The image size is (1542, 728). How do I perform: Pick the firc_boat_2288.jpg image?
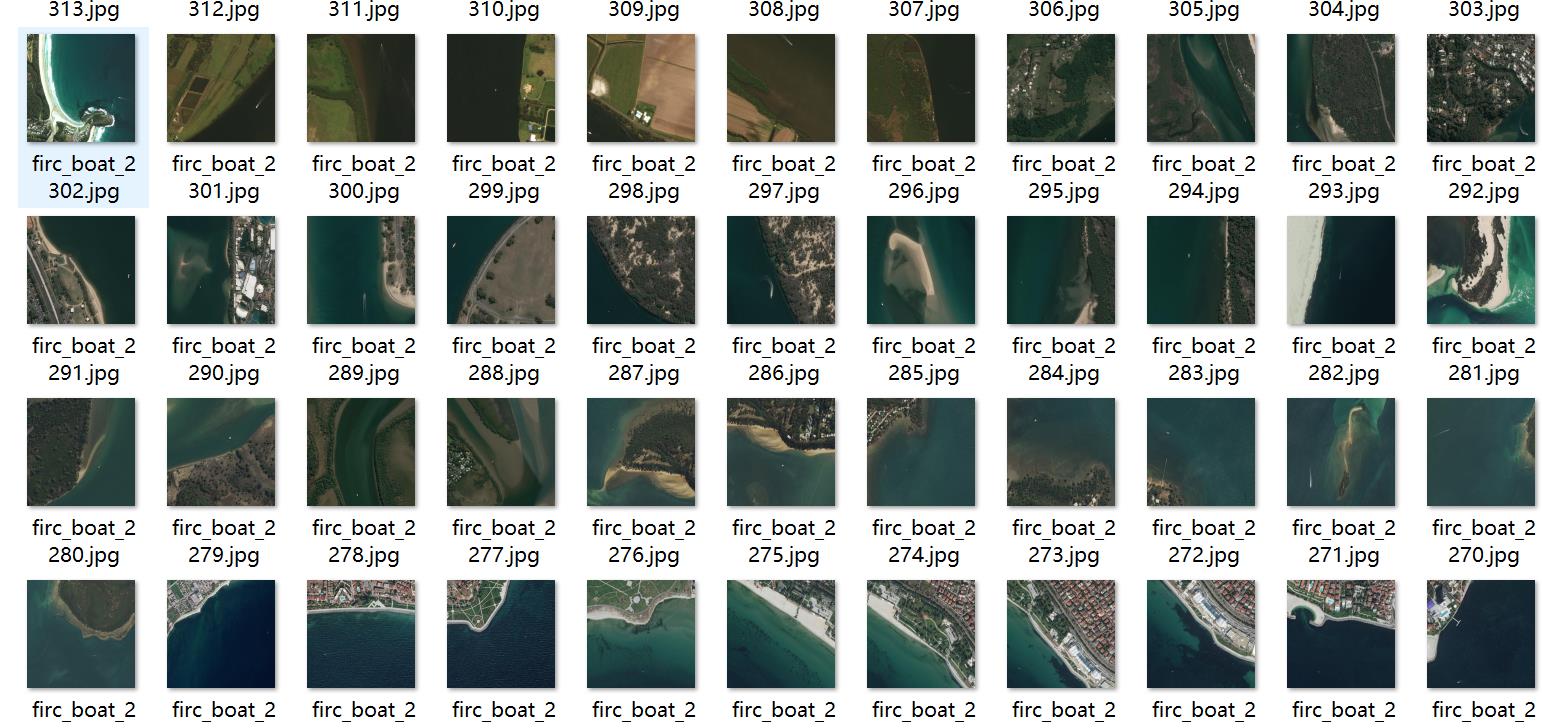[501, 270]
